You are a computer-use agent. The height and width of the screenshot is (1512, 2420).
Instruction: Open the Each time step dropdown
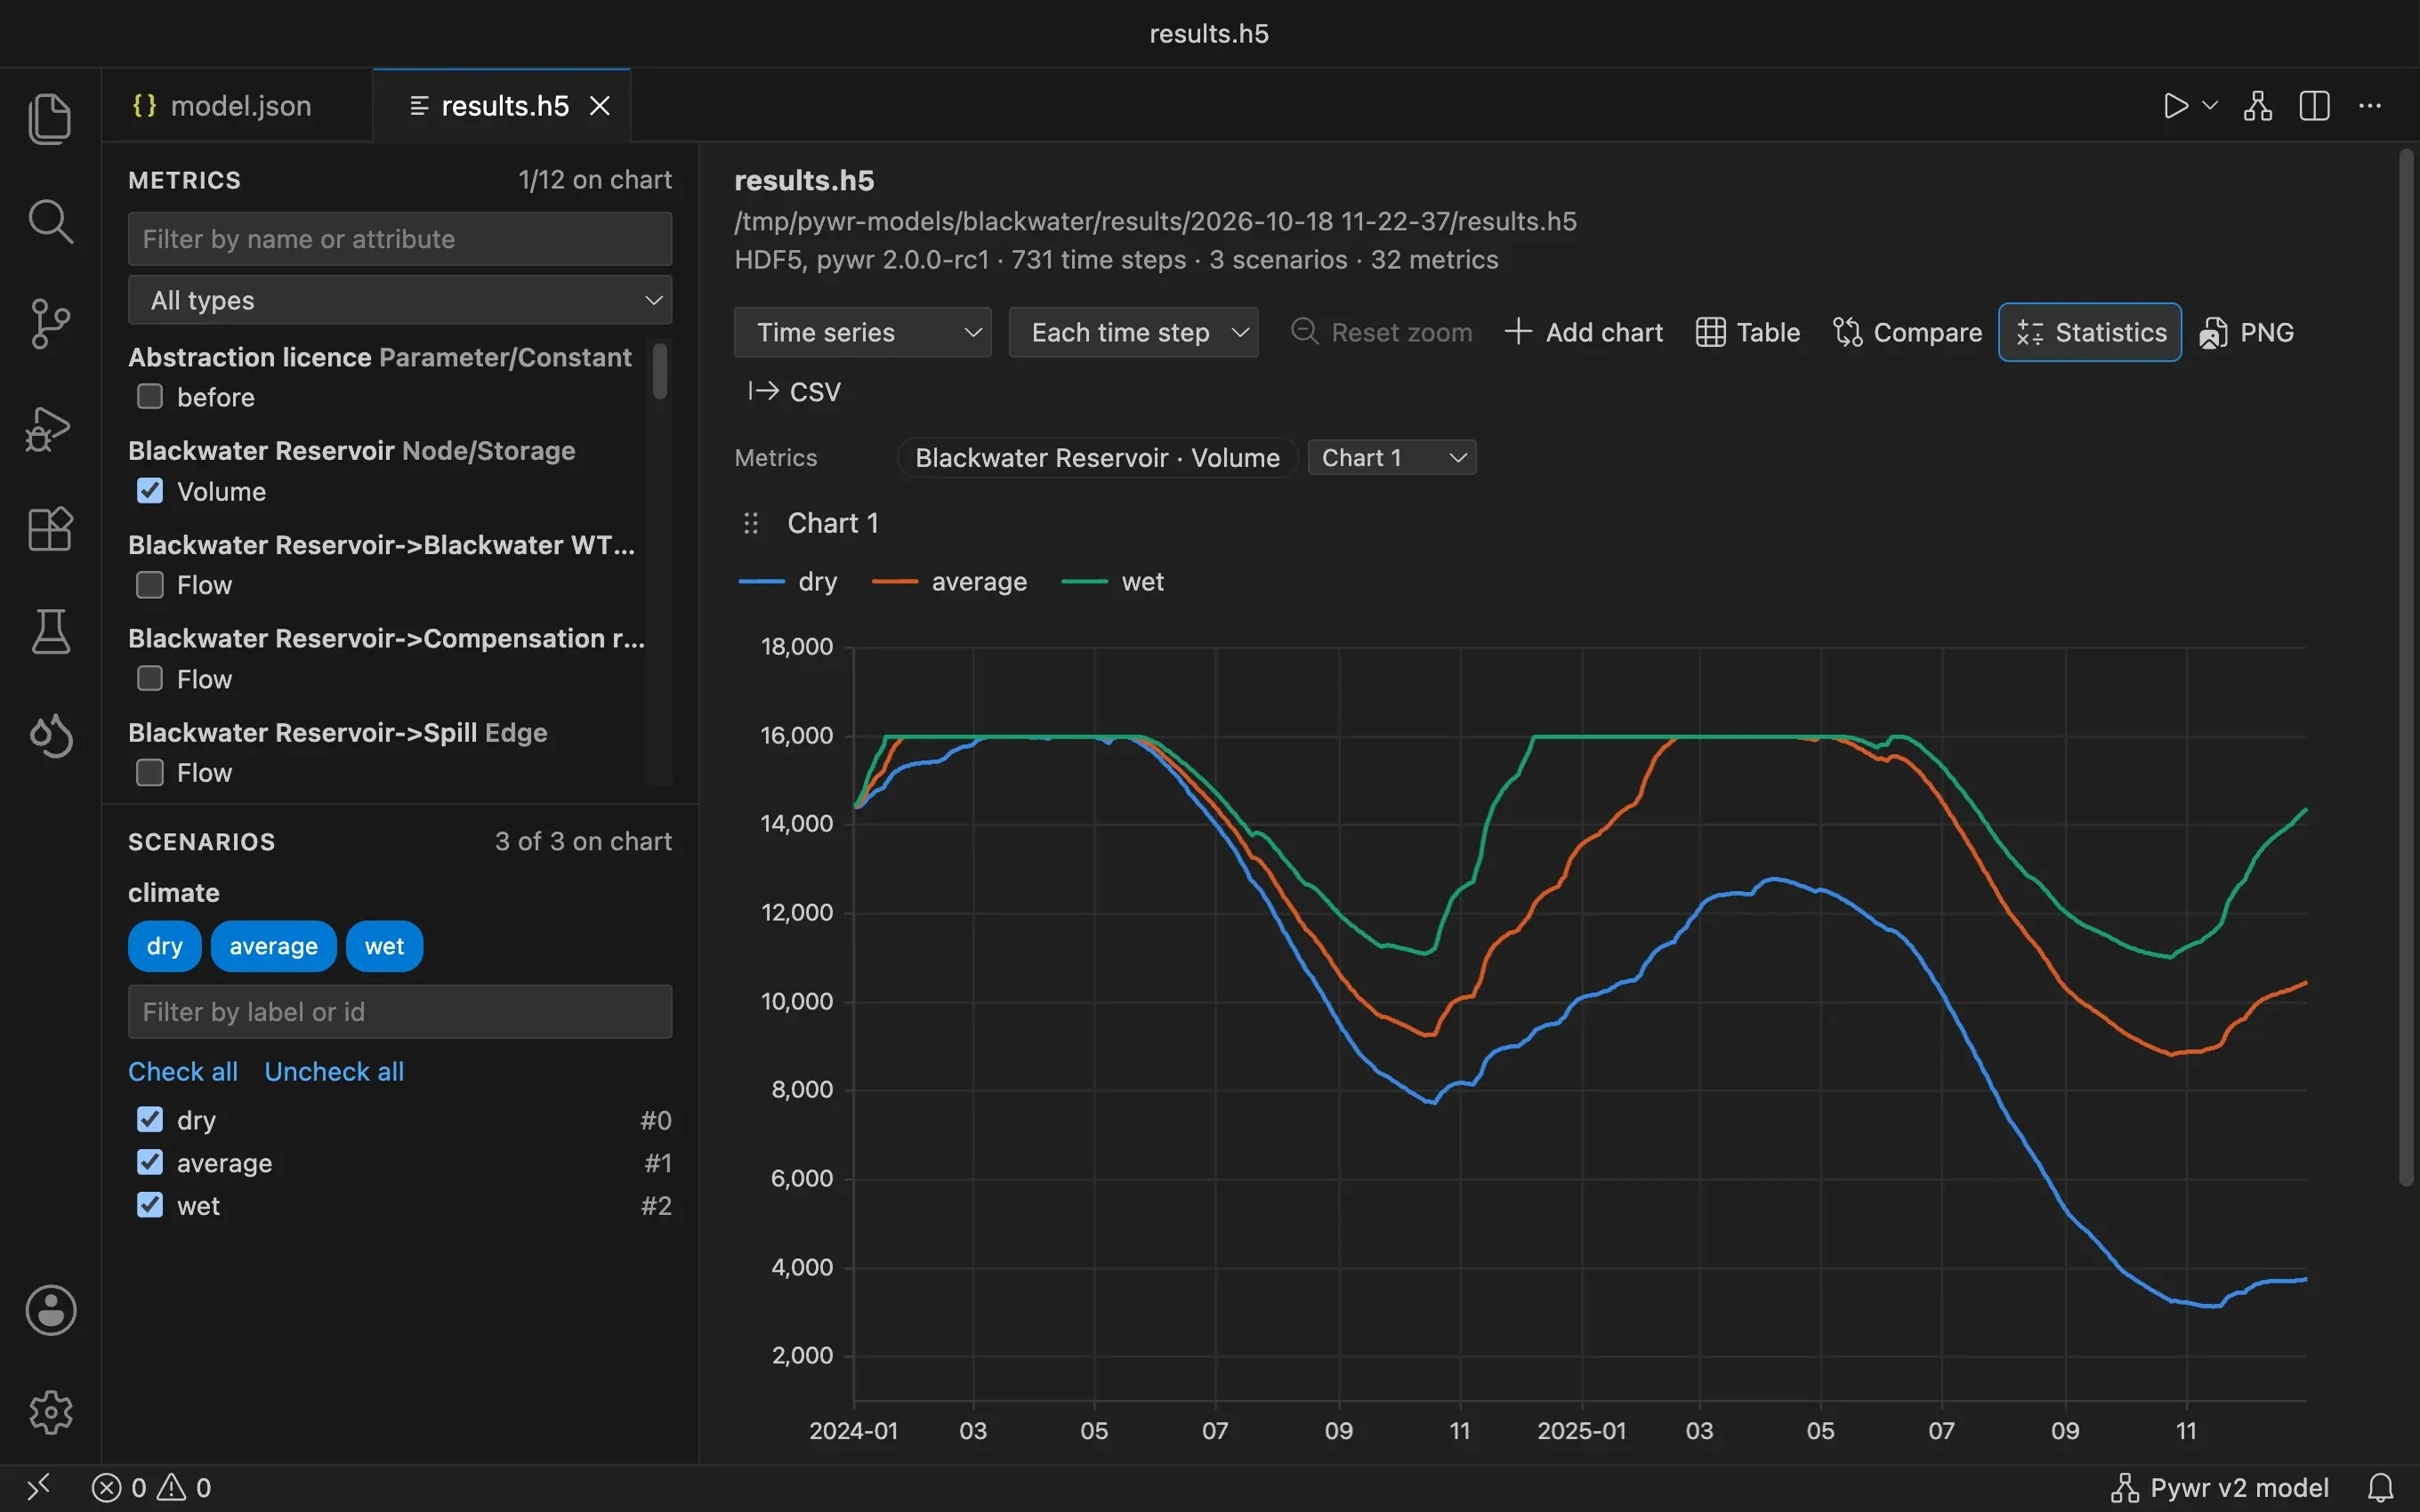(x=1133, y=332)
